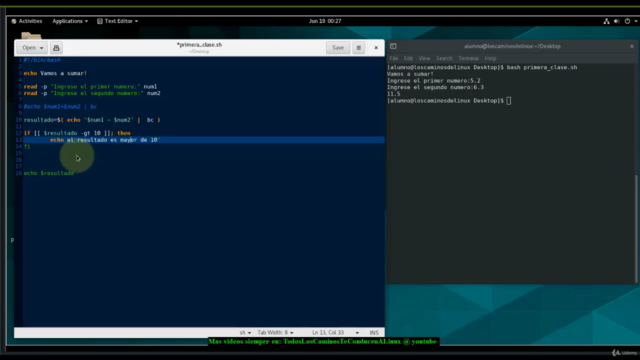This screenshot has width=640, height=360.
Task: Close the text editor window
Action: click(x=376, y=48)
